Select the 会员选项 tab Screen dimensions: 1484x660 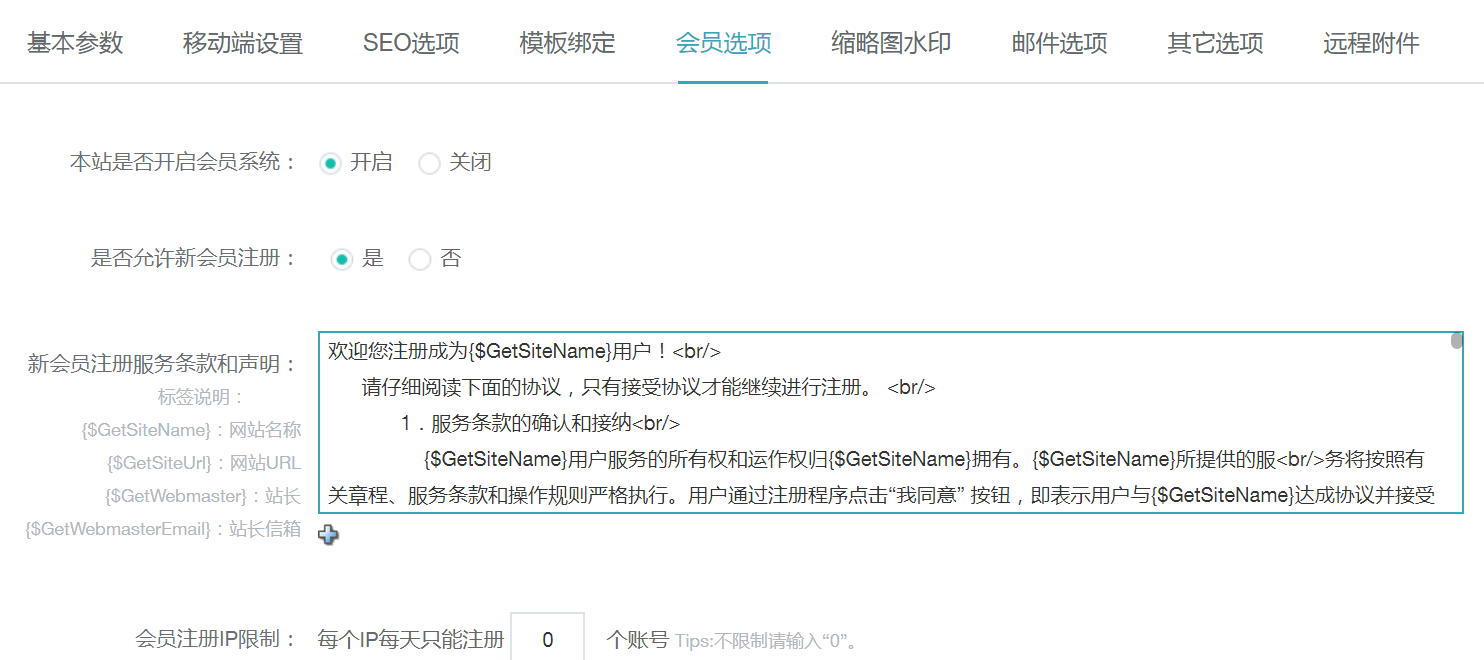point(722,42)
